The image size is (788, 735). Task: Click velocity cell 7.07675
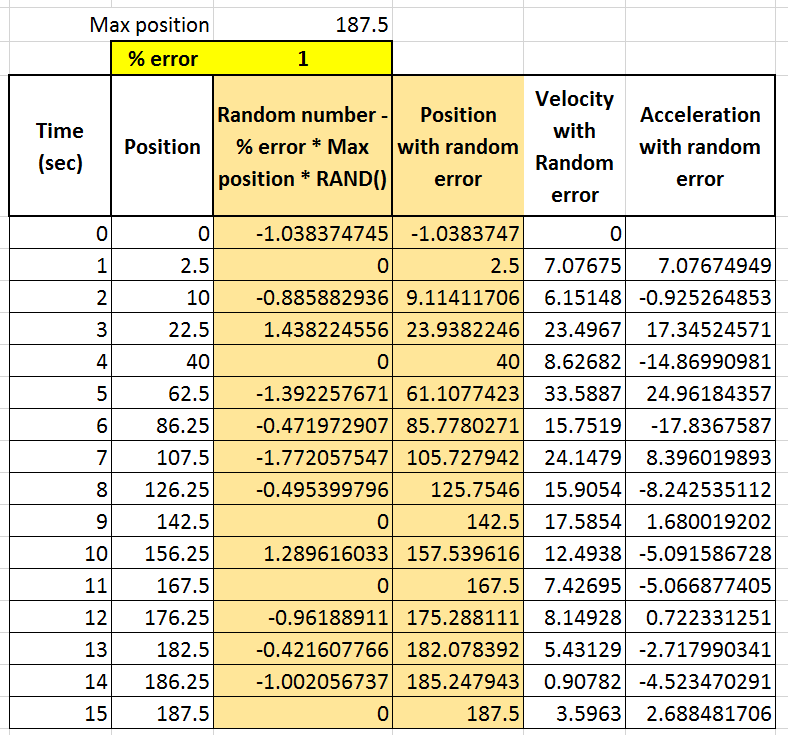(574, 265)
